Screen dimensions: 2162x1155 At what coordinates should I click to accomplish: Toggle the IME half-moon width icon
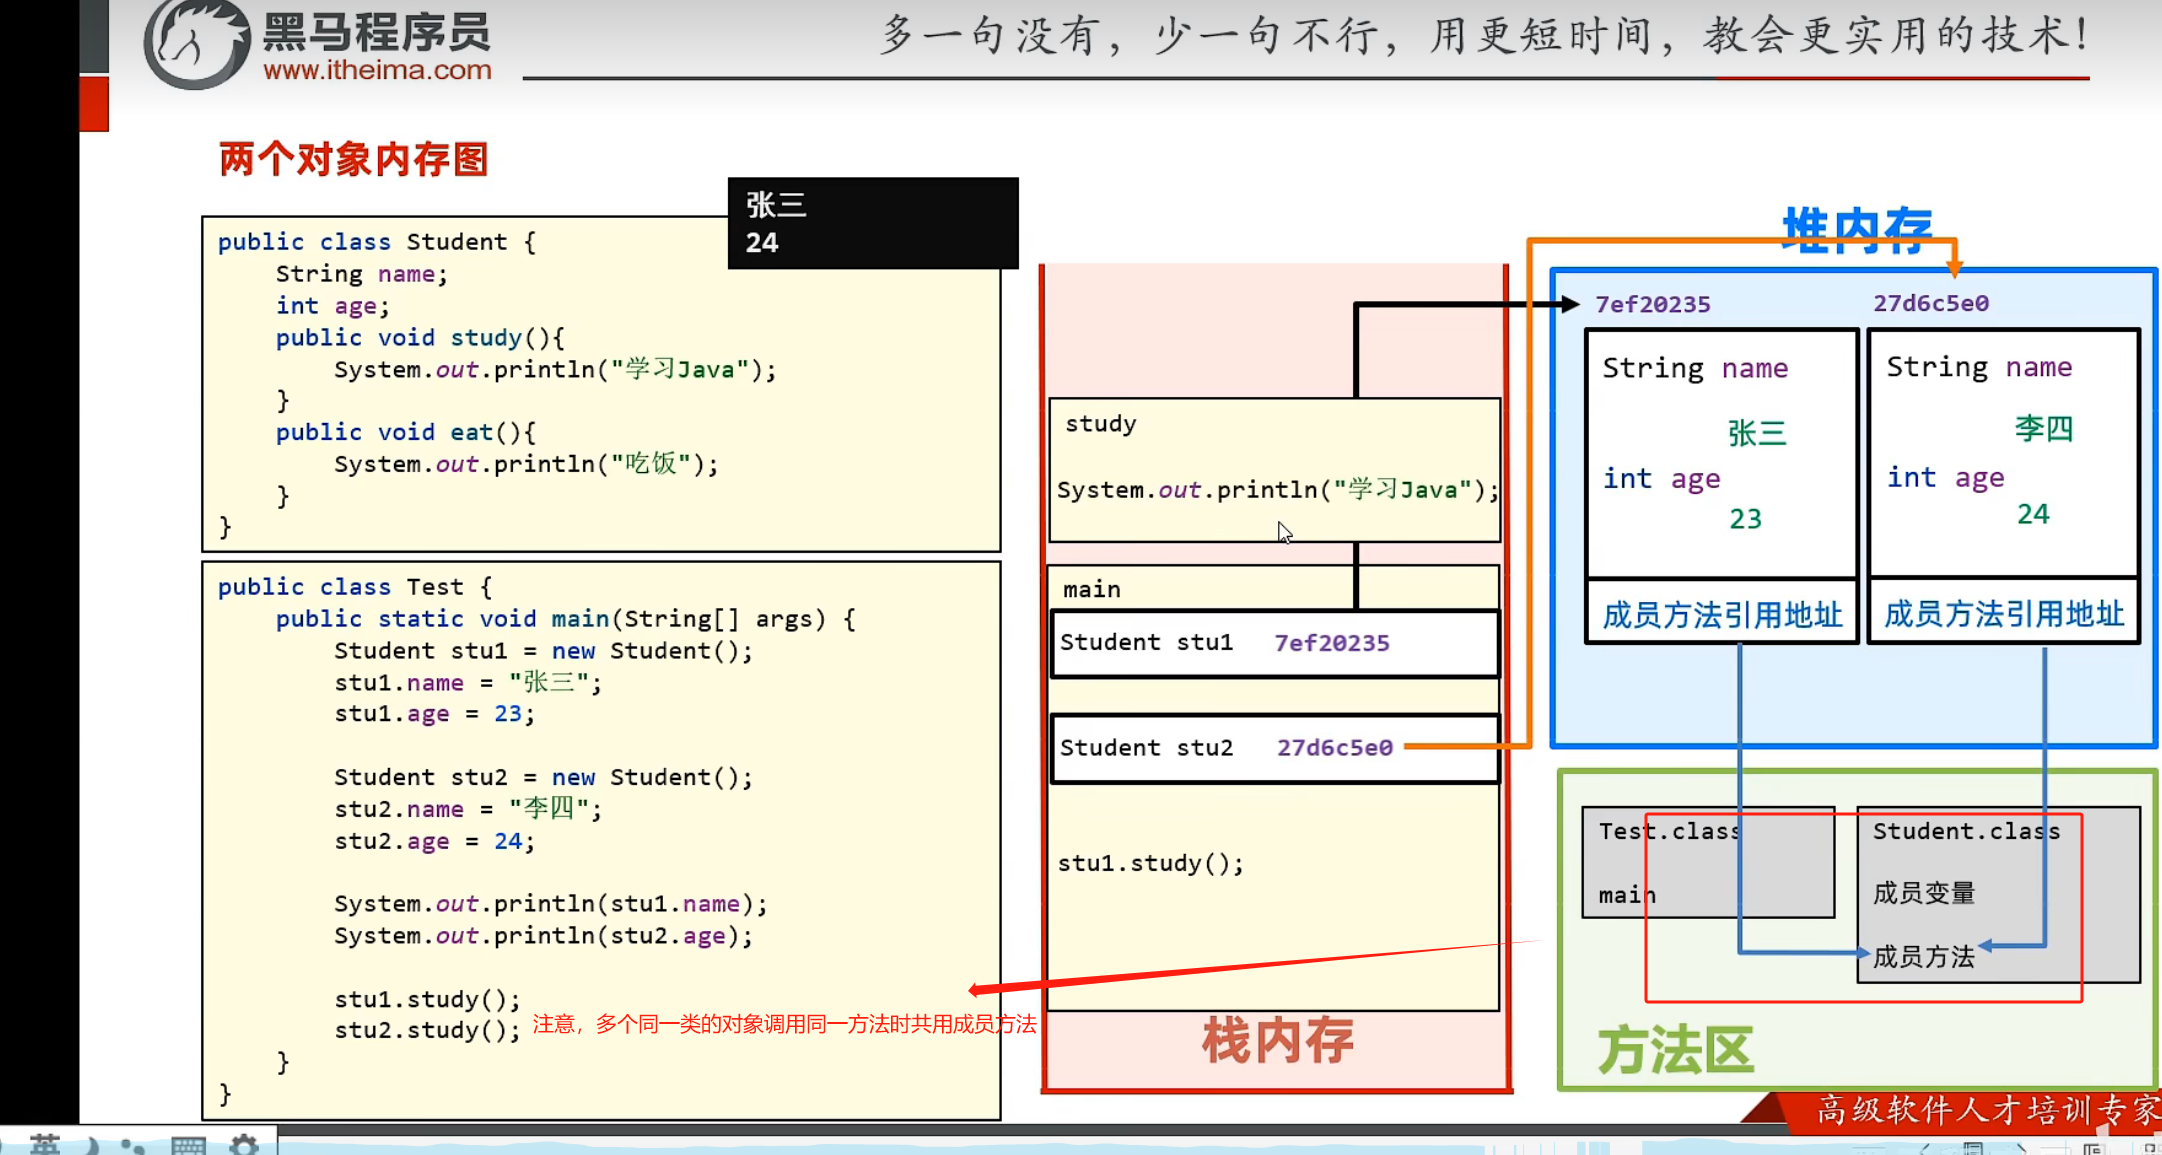point(92,1146)
